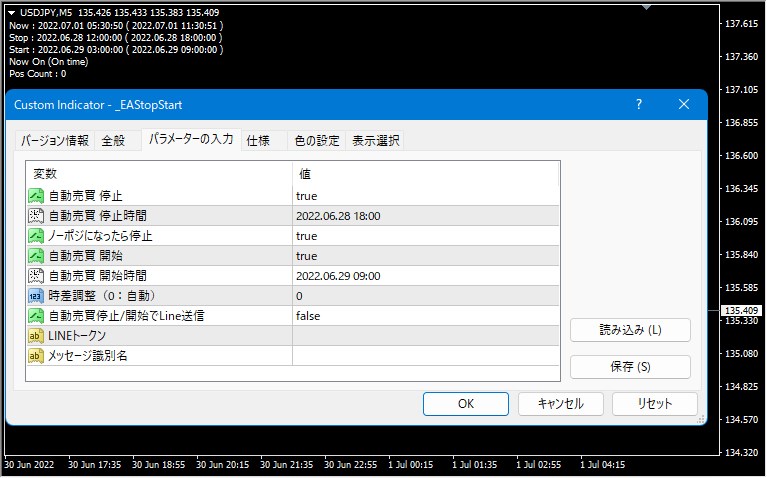This screenshot has width=767, height=478.
Task: Click the chart shift marker at the top edge
Action: (x=647, y=7)
